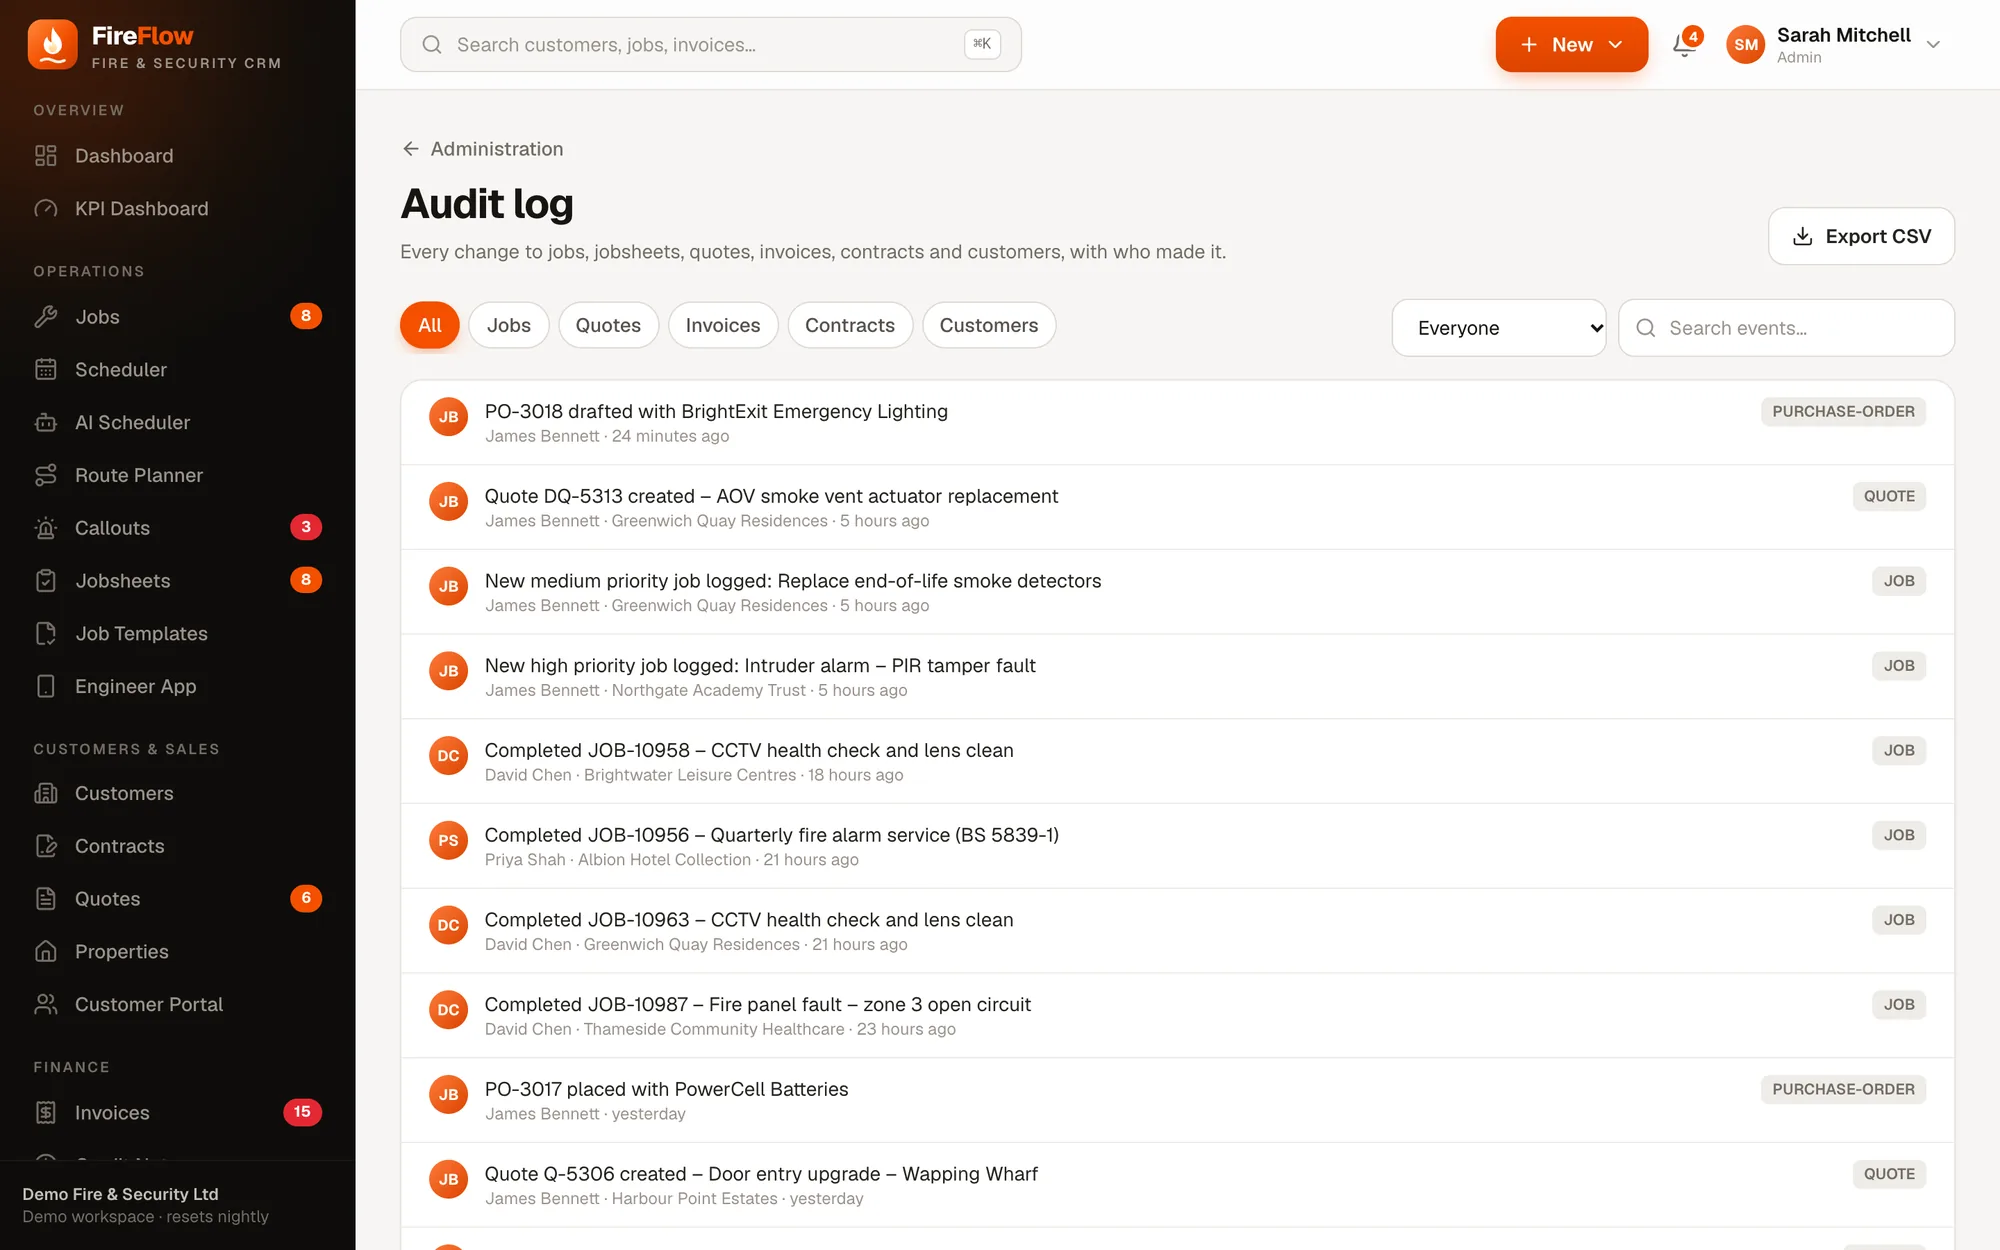2000x1250 pixels.
Task: Open Jobs wrench icon in sidebar
Action: click(x=46, y=317)
